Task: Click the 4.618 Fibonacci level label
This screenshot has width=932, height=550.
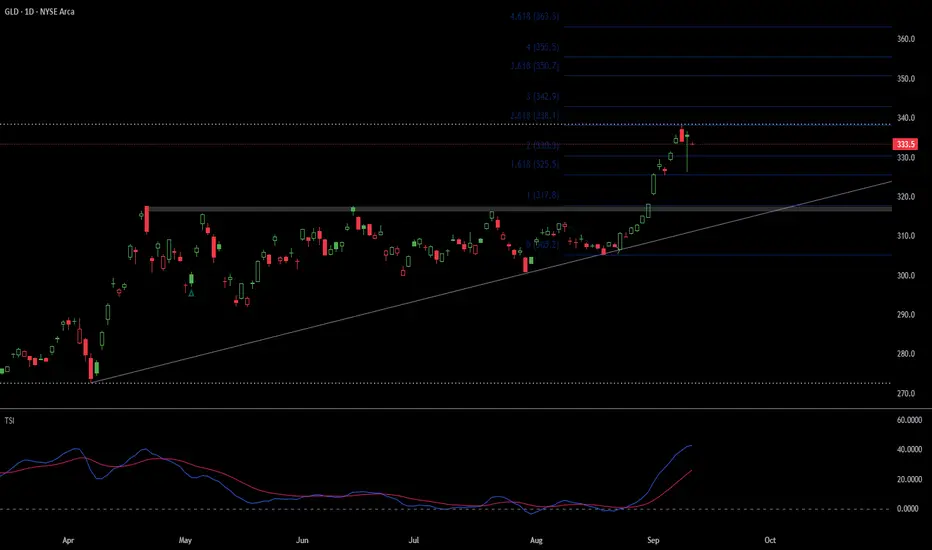Action: 534,17
